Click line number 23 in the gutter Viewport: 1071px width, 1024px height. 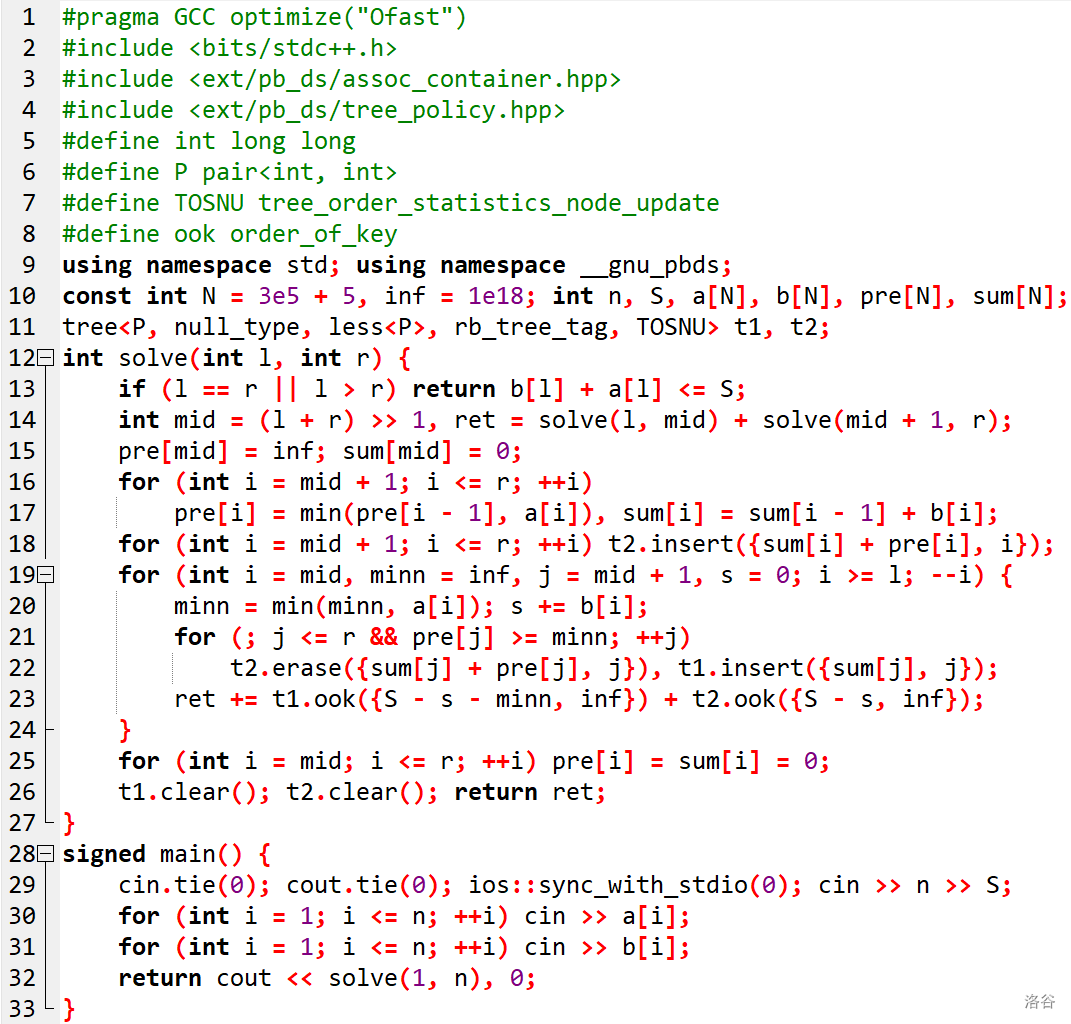pyautogui.click(x=21, y=699)
